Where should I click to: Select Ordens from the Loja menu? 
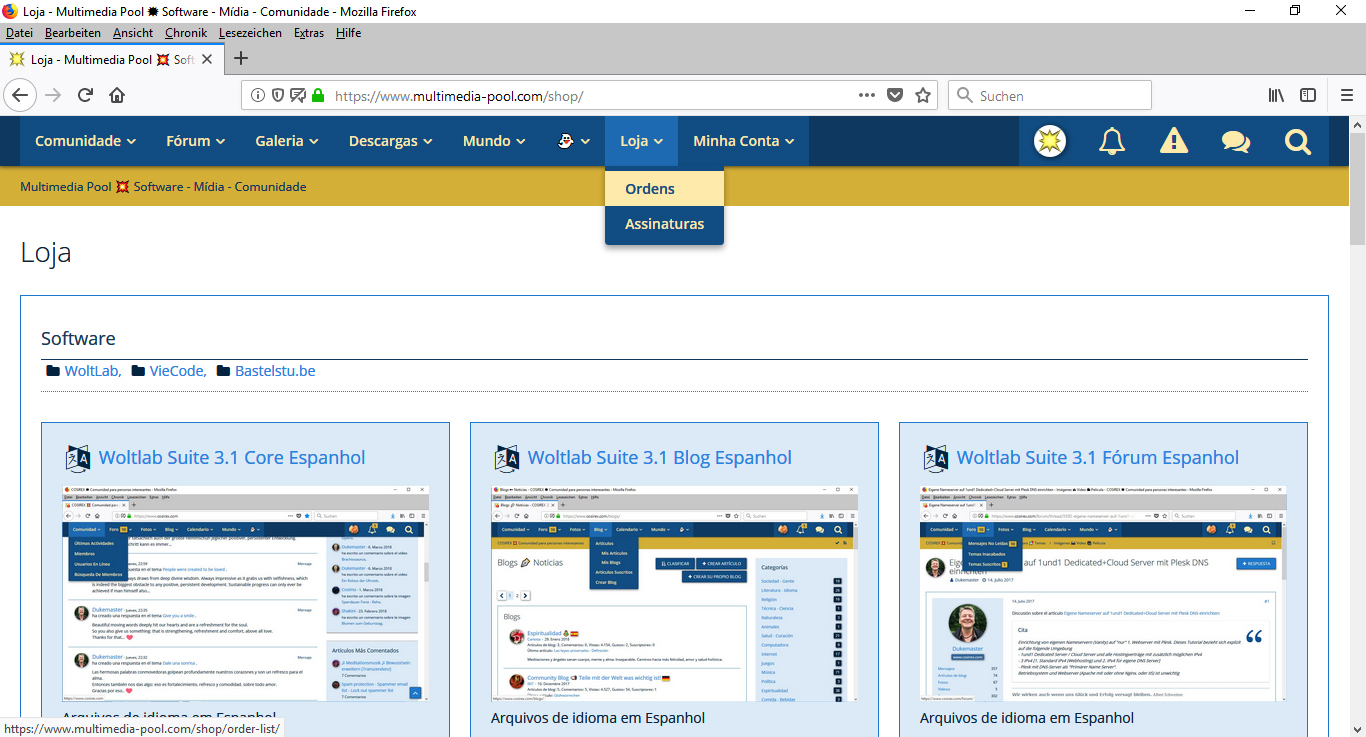tap(650, 189)
